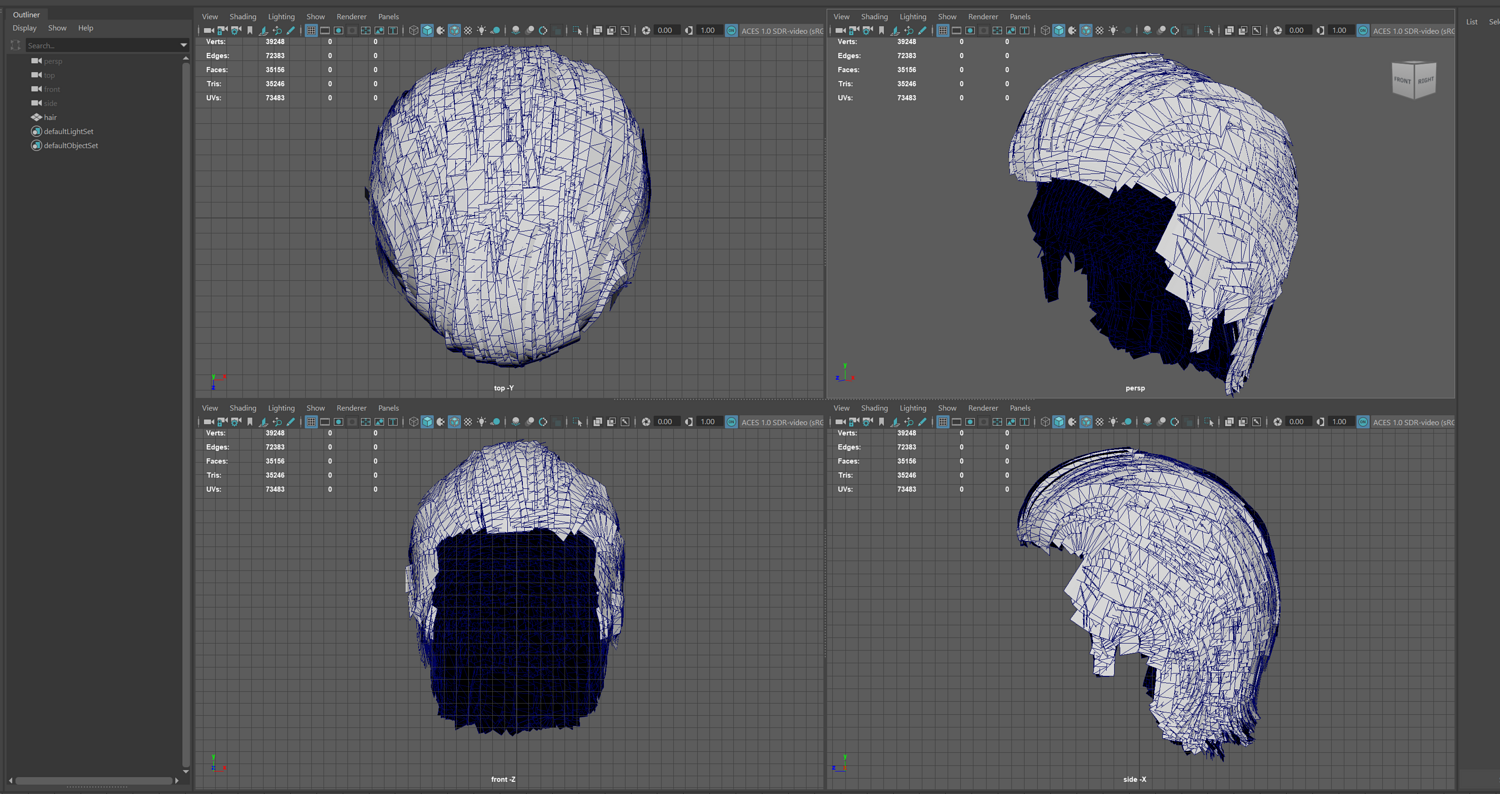
Task: Open View menu in top view panel
Action: 210,17
